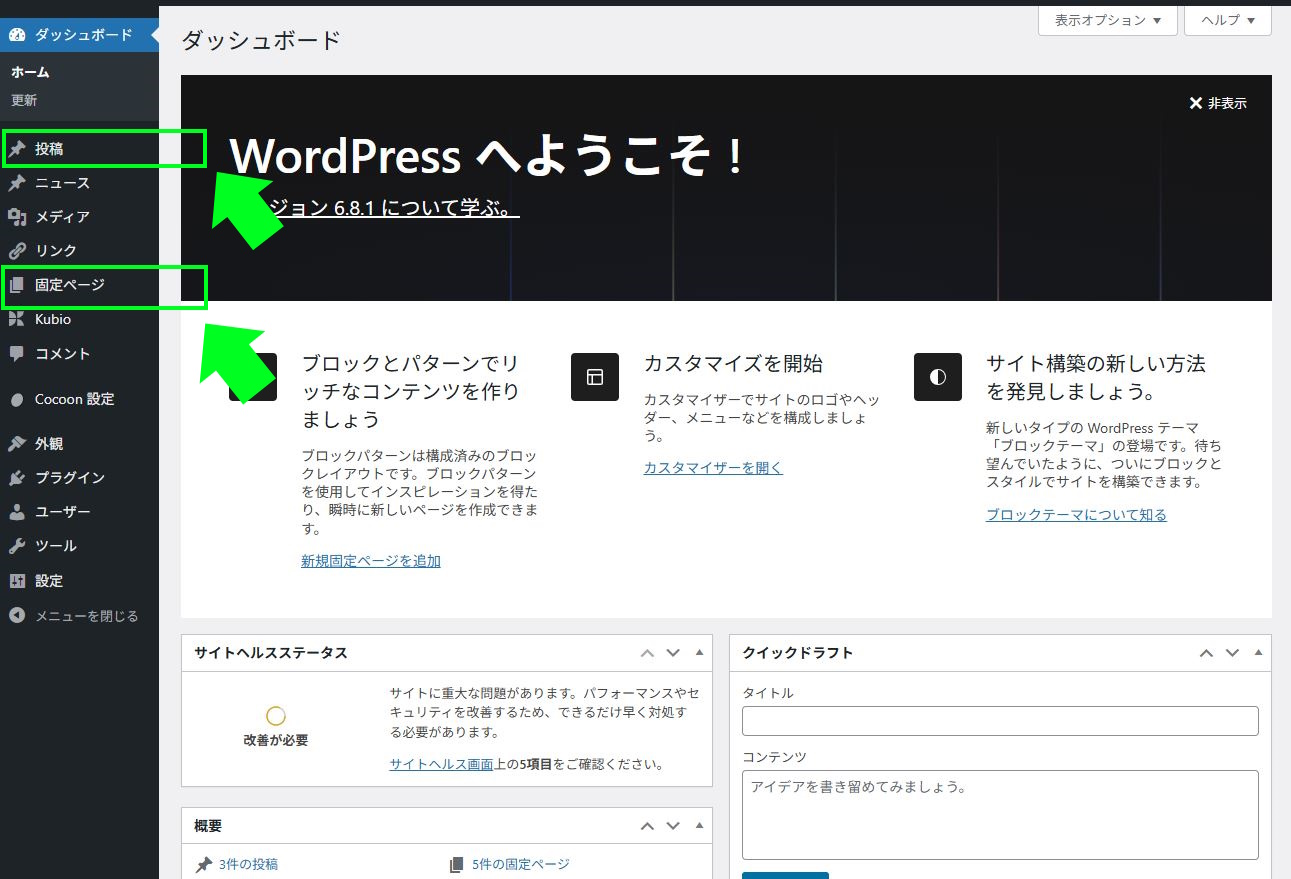Move クイックドラフト box up

coord(1206,653)
